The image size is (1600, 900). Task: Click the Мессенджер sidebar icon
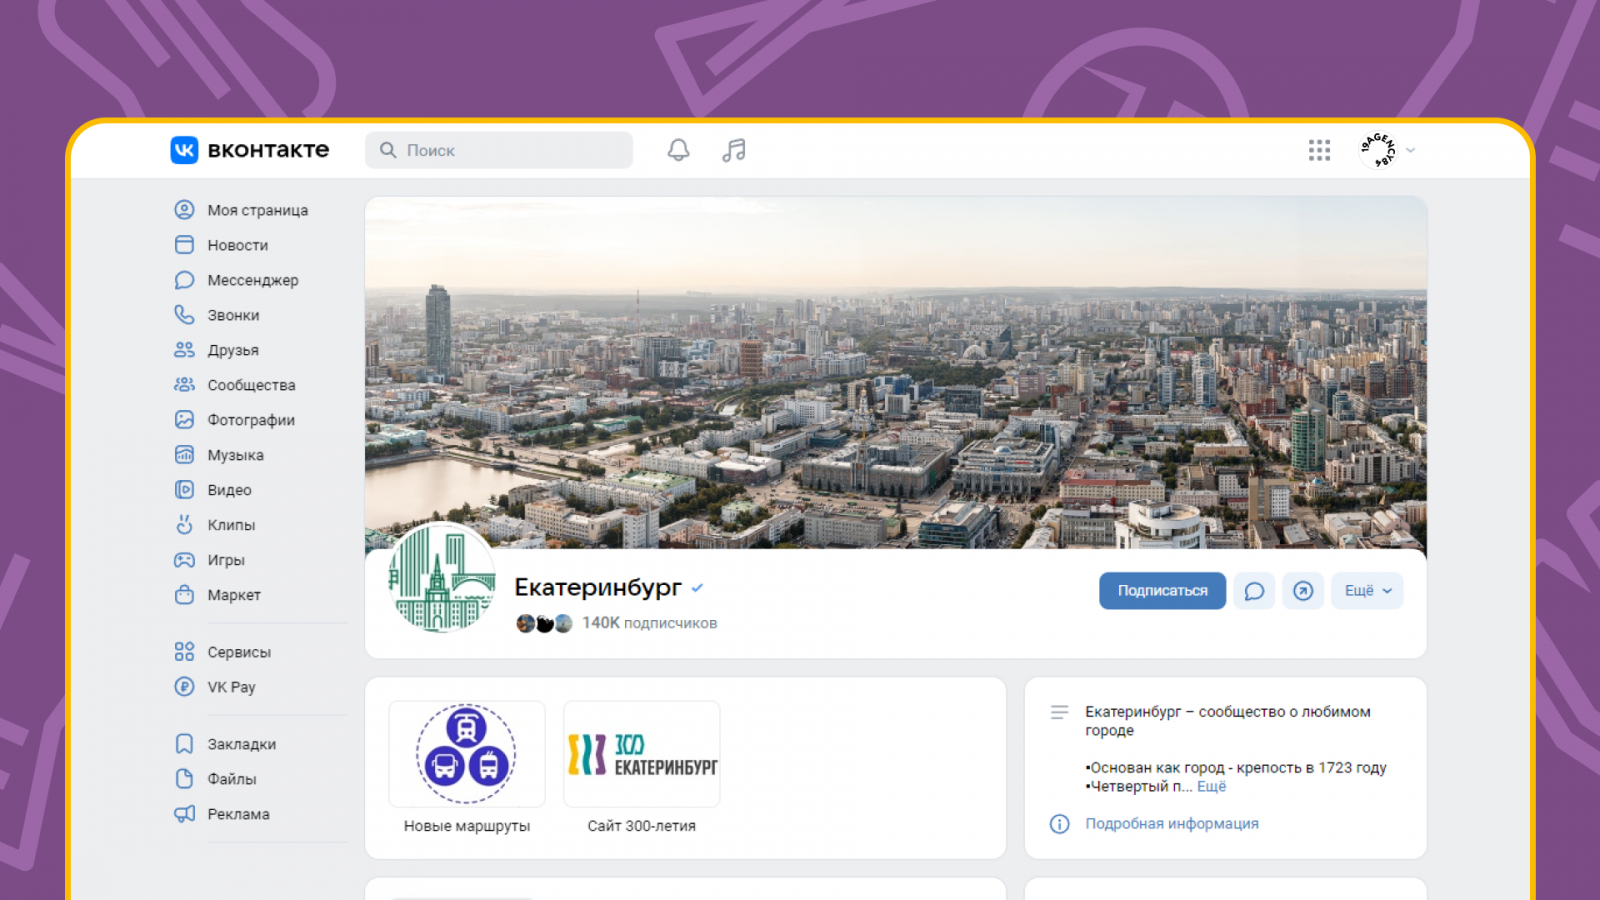tap(184, 280)
